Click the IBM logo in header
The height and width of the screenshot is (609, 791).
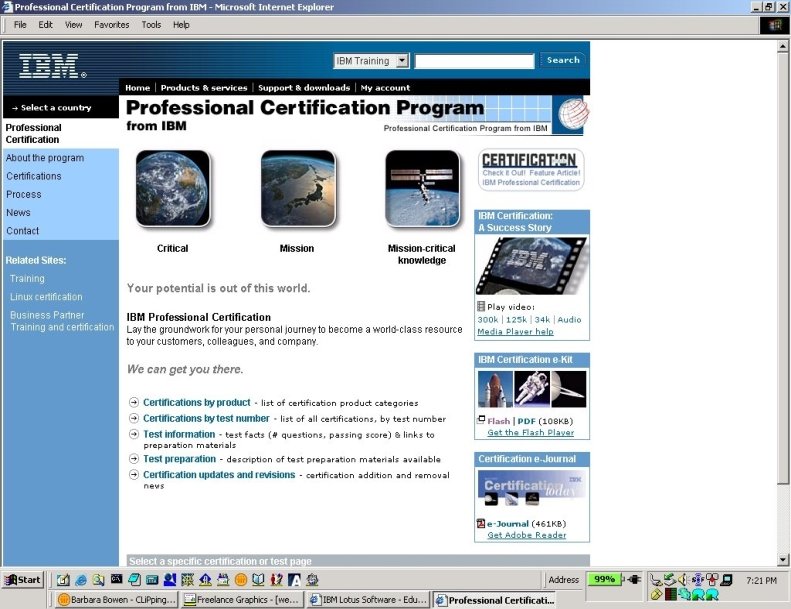(x=52, y=66)
